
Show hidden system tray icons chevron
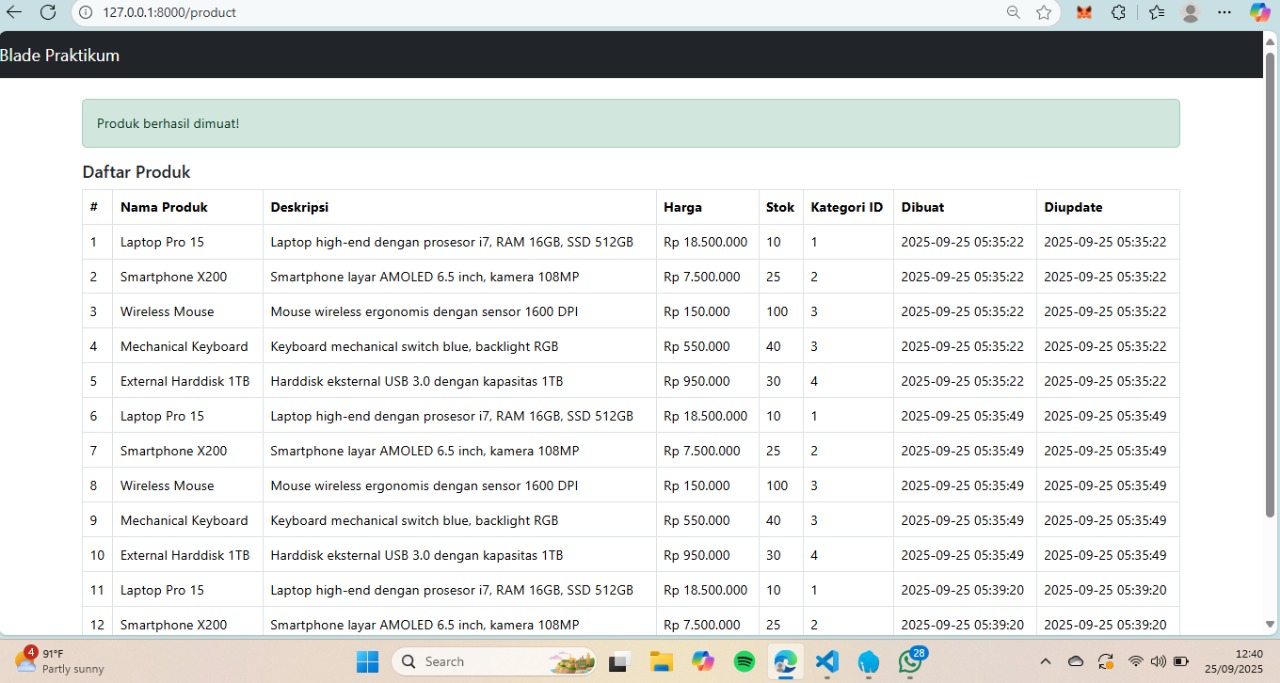[1045, 661]
